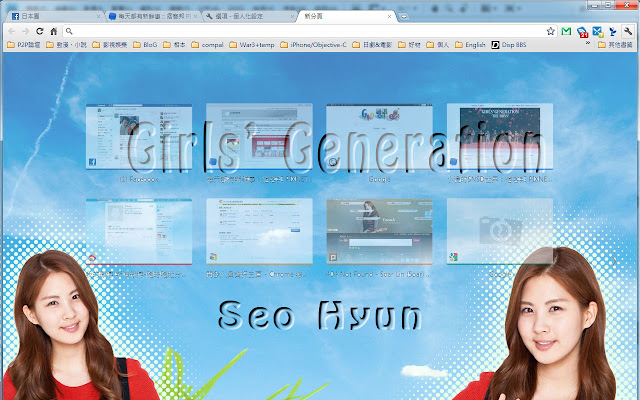Image resolution: width=640 pixels, height=400 pixels.
Task: Close the PIXNET blog tab
Action: pos(196,16)
